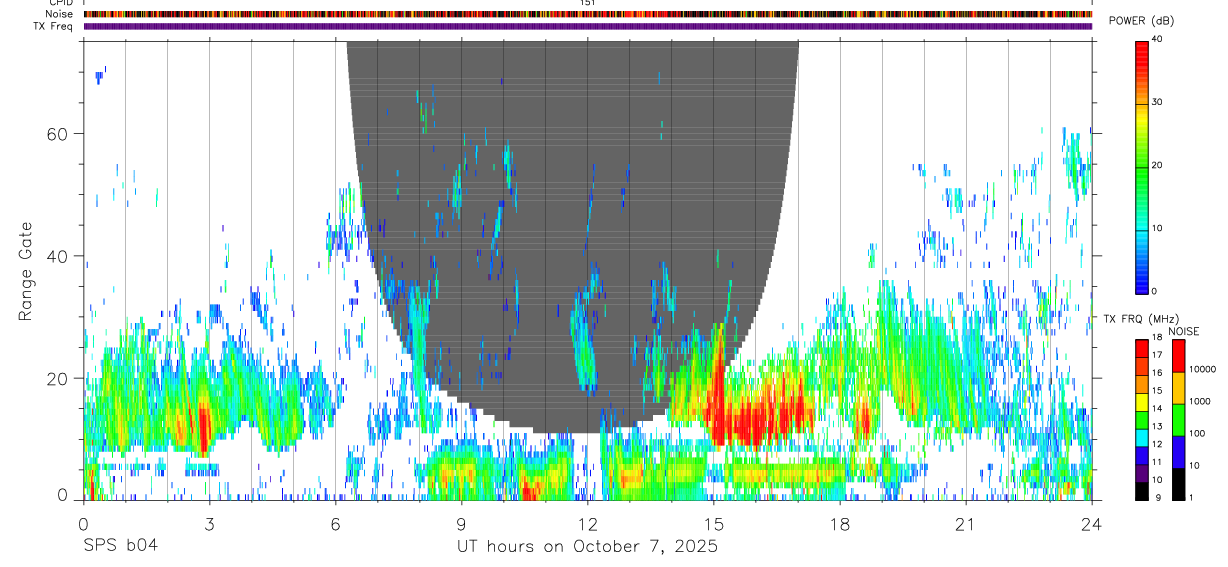Viewport: 1228px width, 567px height.
Task: Click the 14 value in TX FRQ legend
Action: tap(1156, 409)
